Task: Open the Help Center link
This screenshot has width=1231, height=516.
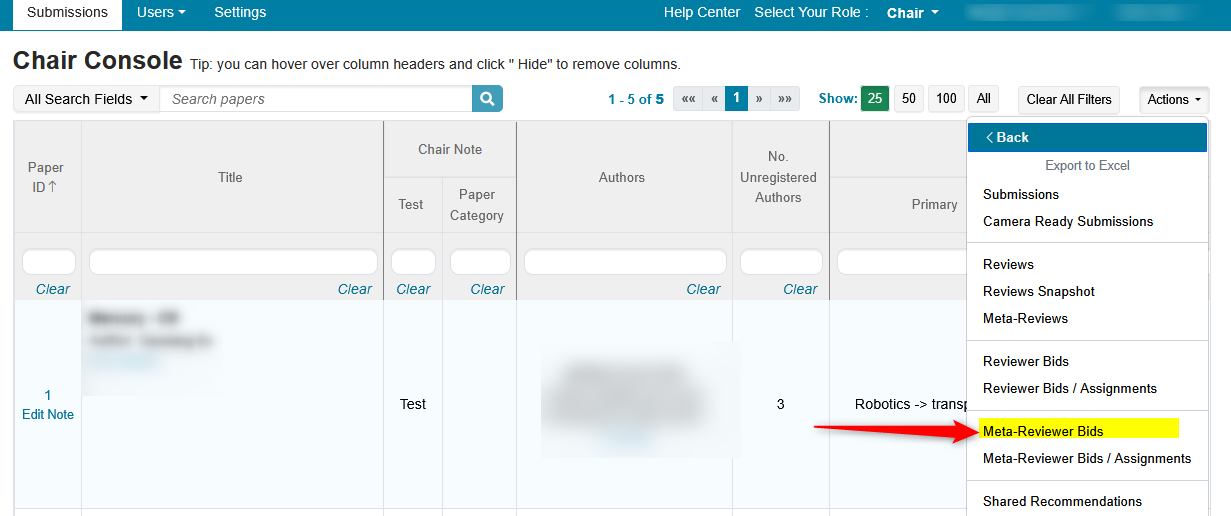Action: pyautogui.click(x=702, y=13)
